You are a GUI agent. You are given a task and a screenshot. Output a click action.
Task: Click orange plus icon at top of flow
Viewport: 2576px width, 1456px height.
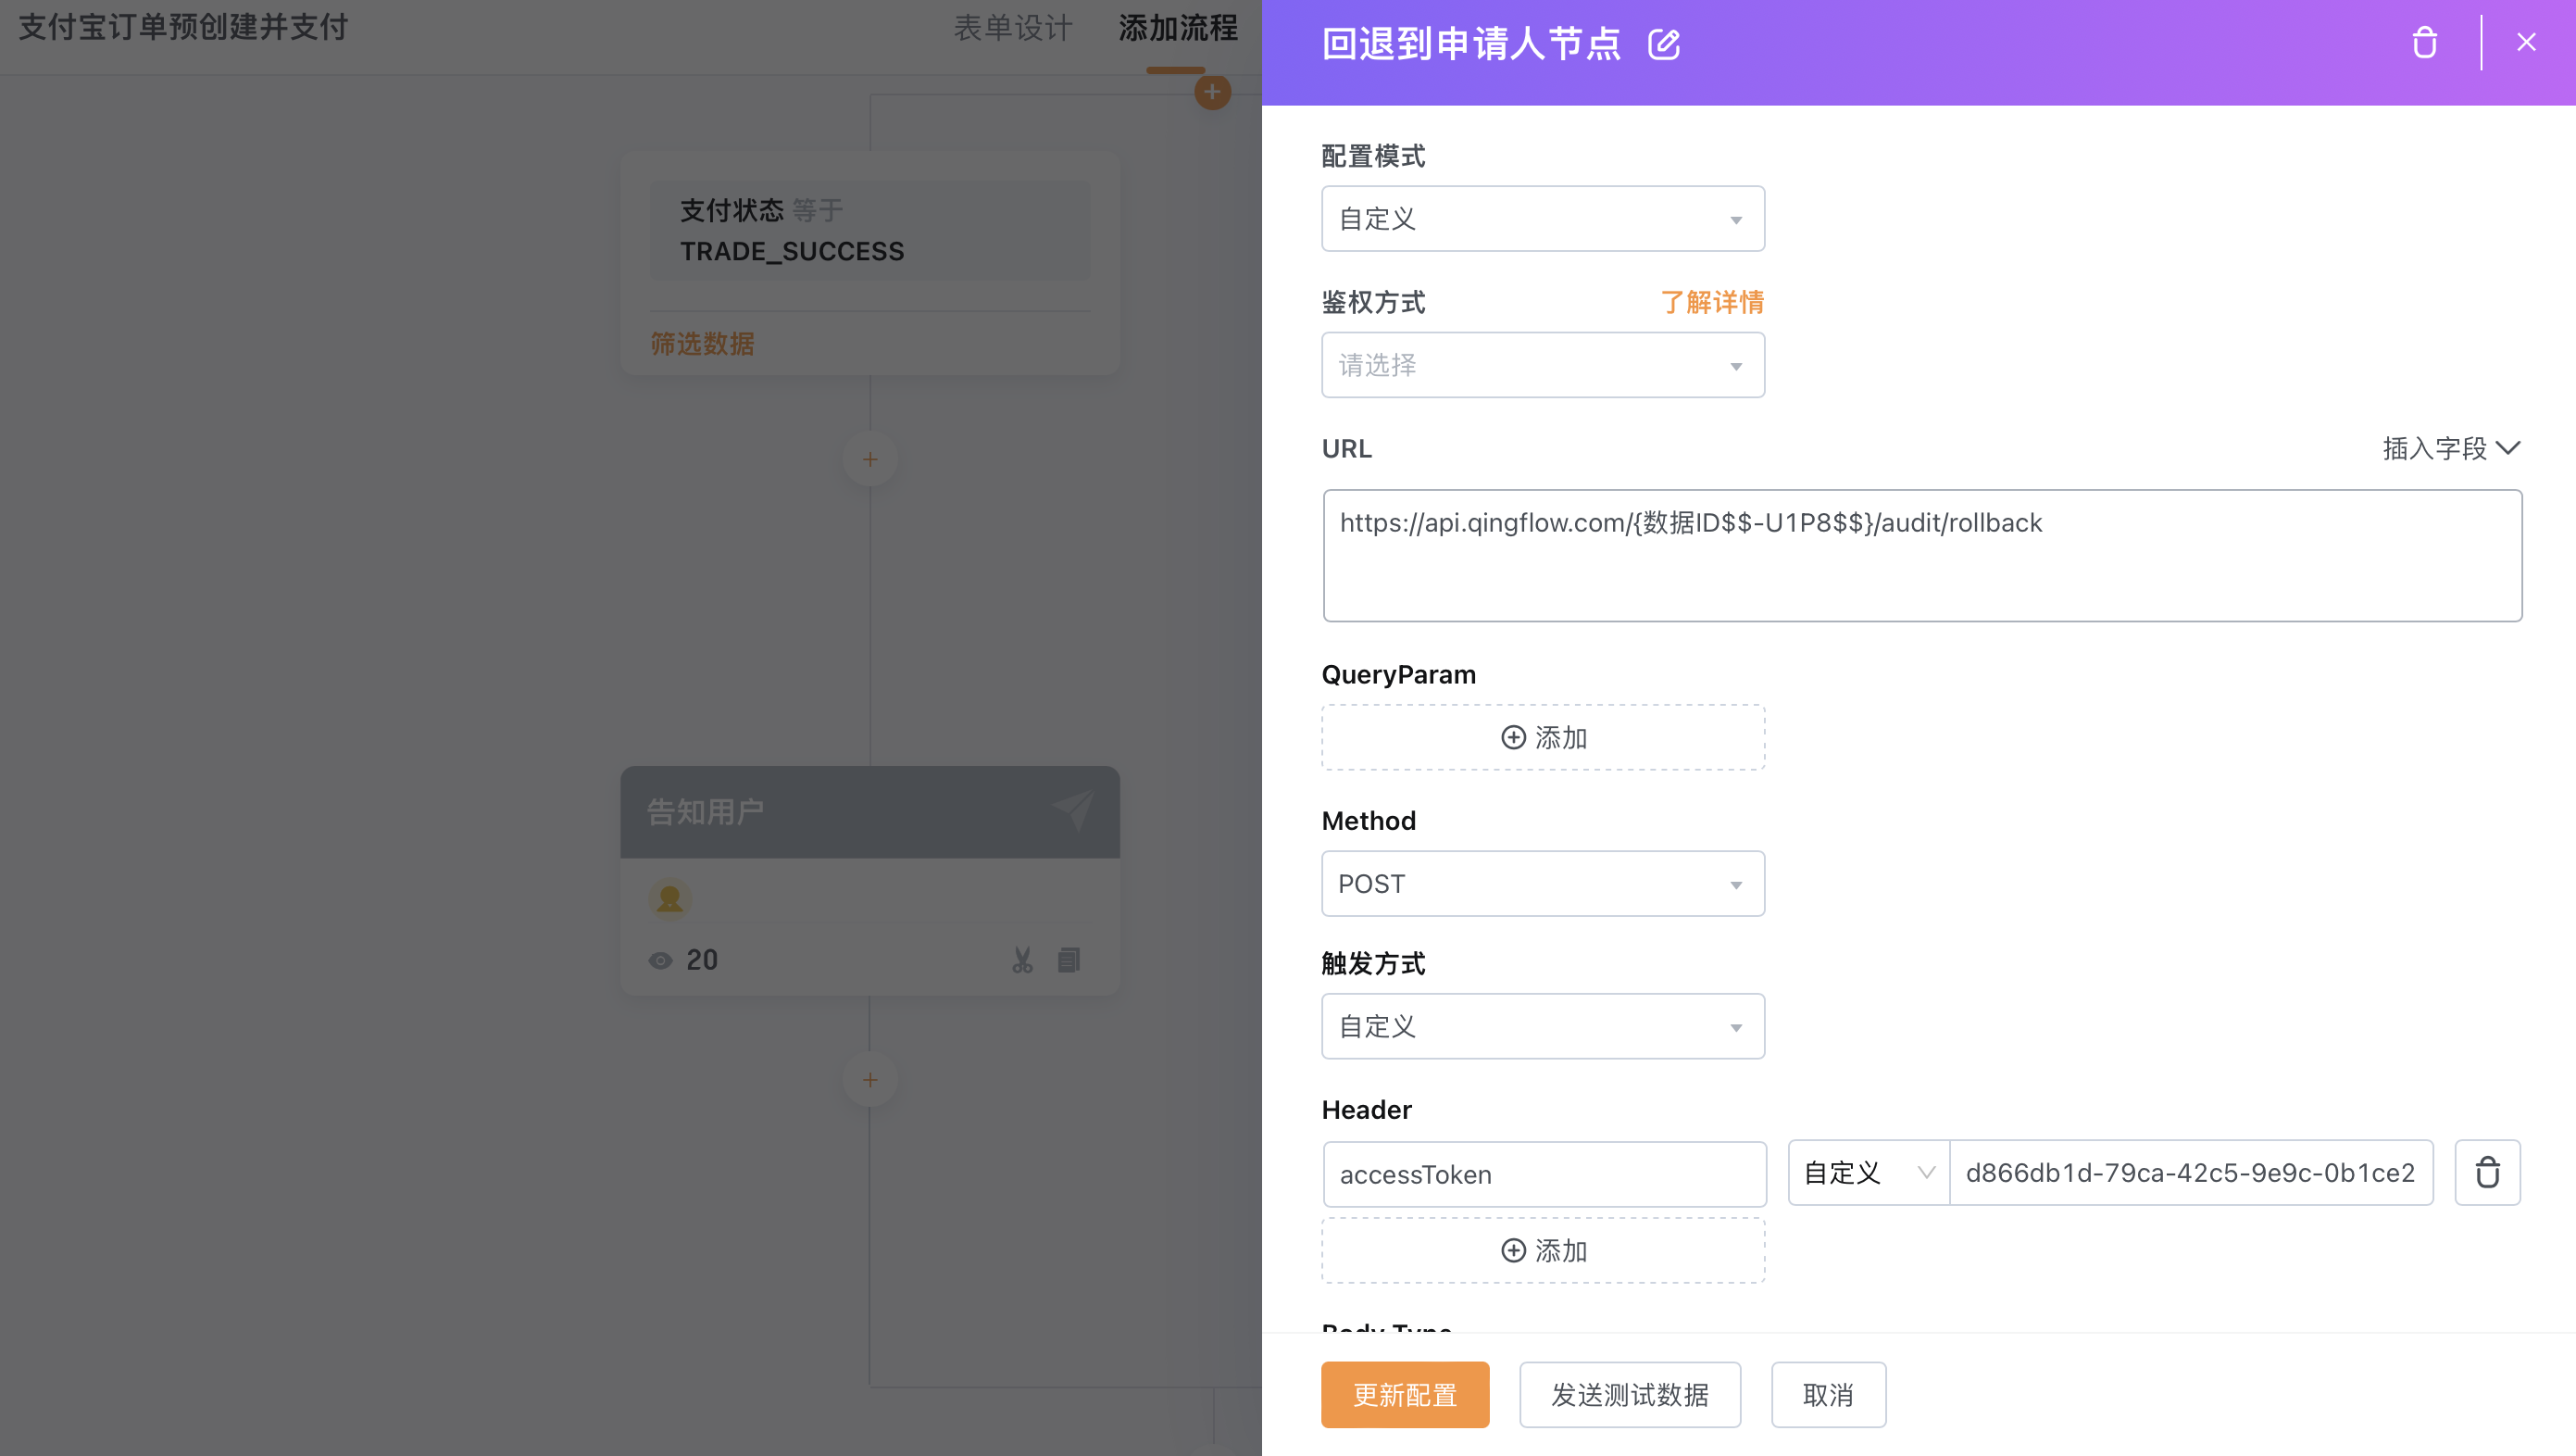[1212, 92]
